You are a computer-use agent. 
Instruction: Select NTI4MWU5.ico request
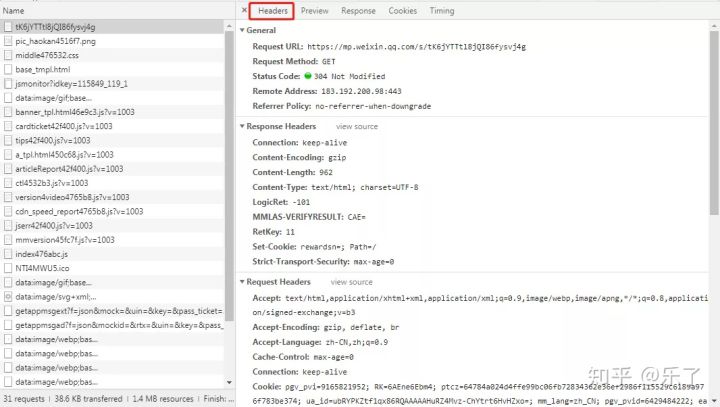112,268
